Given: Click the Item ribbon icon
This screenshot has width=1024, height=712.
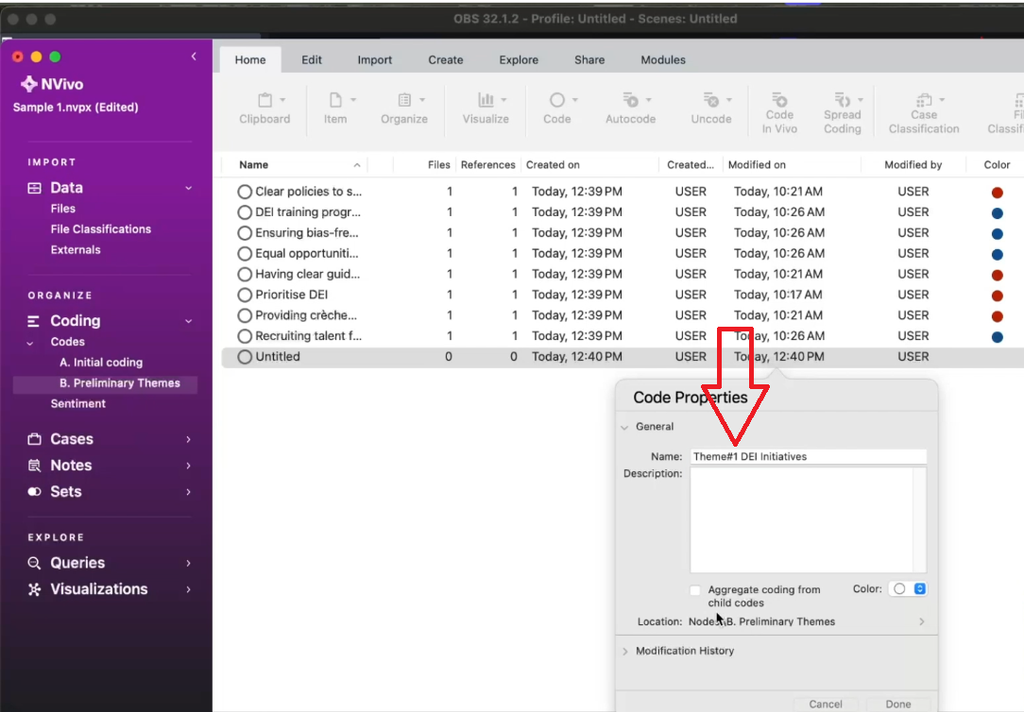Looking at the screenshot, I should (335, 100).
